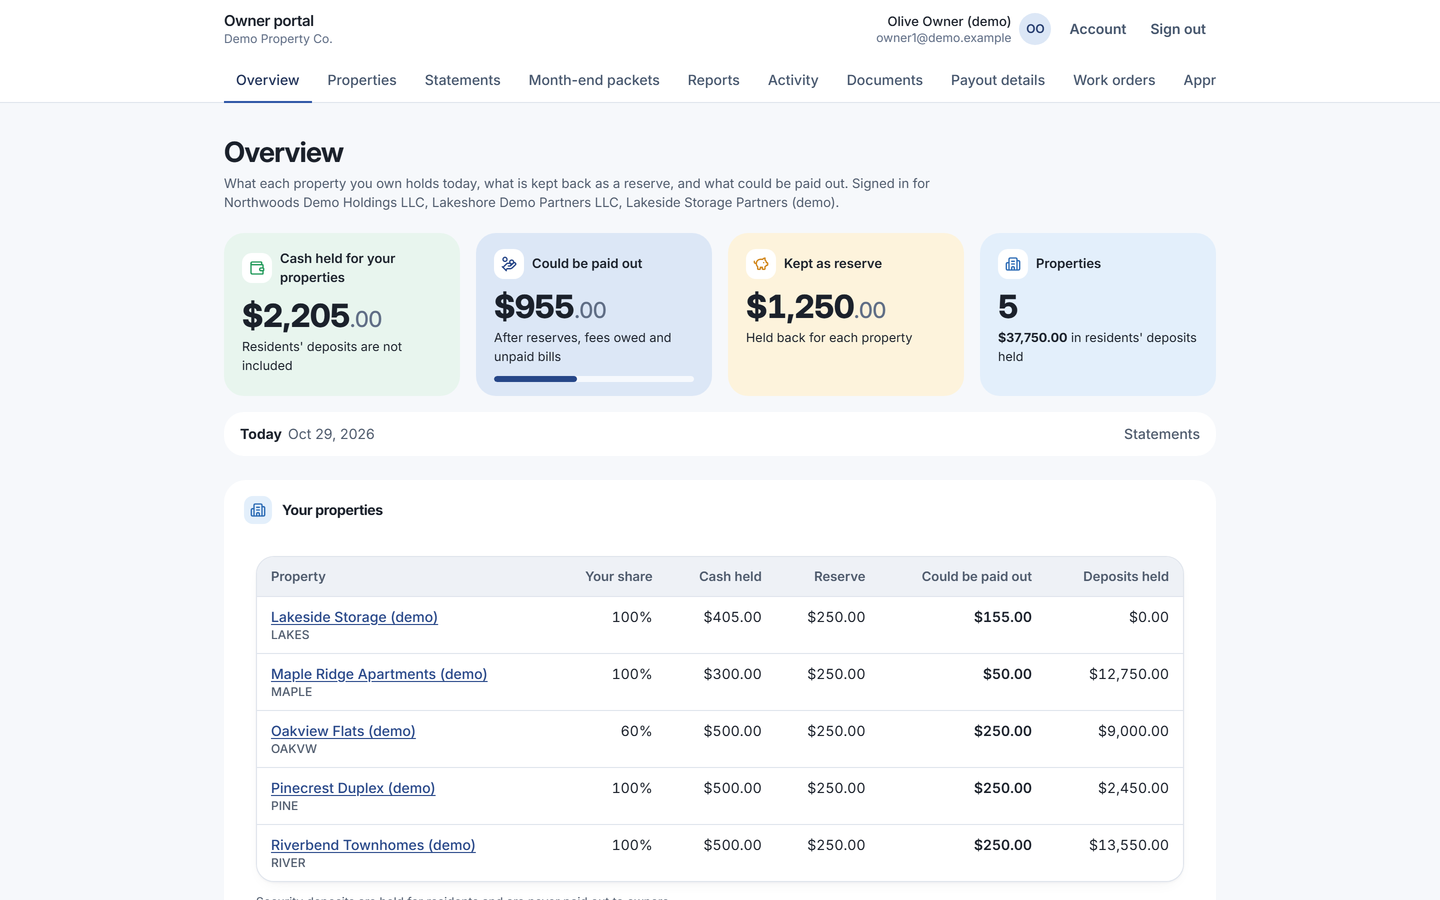Open the OO user avatar
This screenshot has width=1440, height=900.
click(1035, 29)
